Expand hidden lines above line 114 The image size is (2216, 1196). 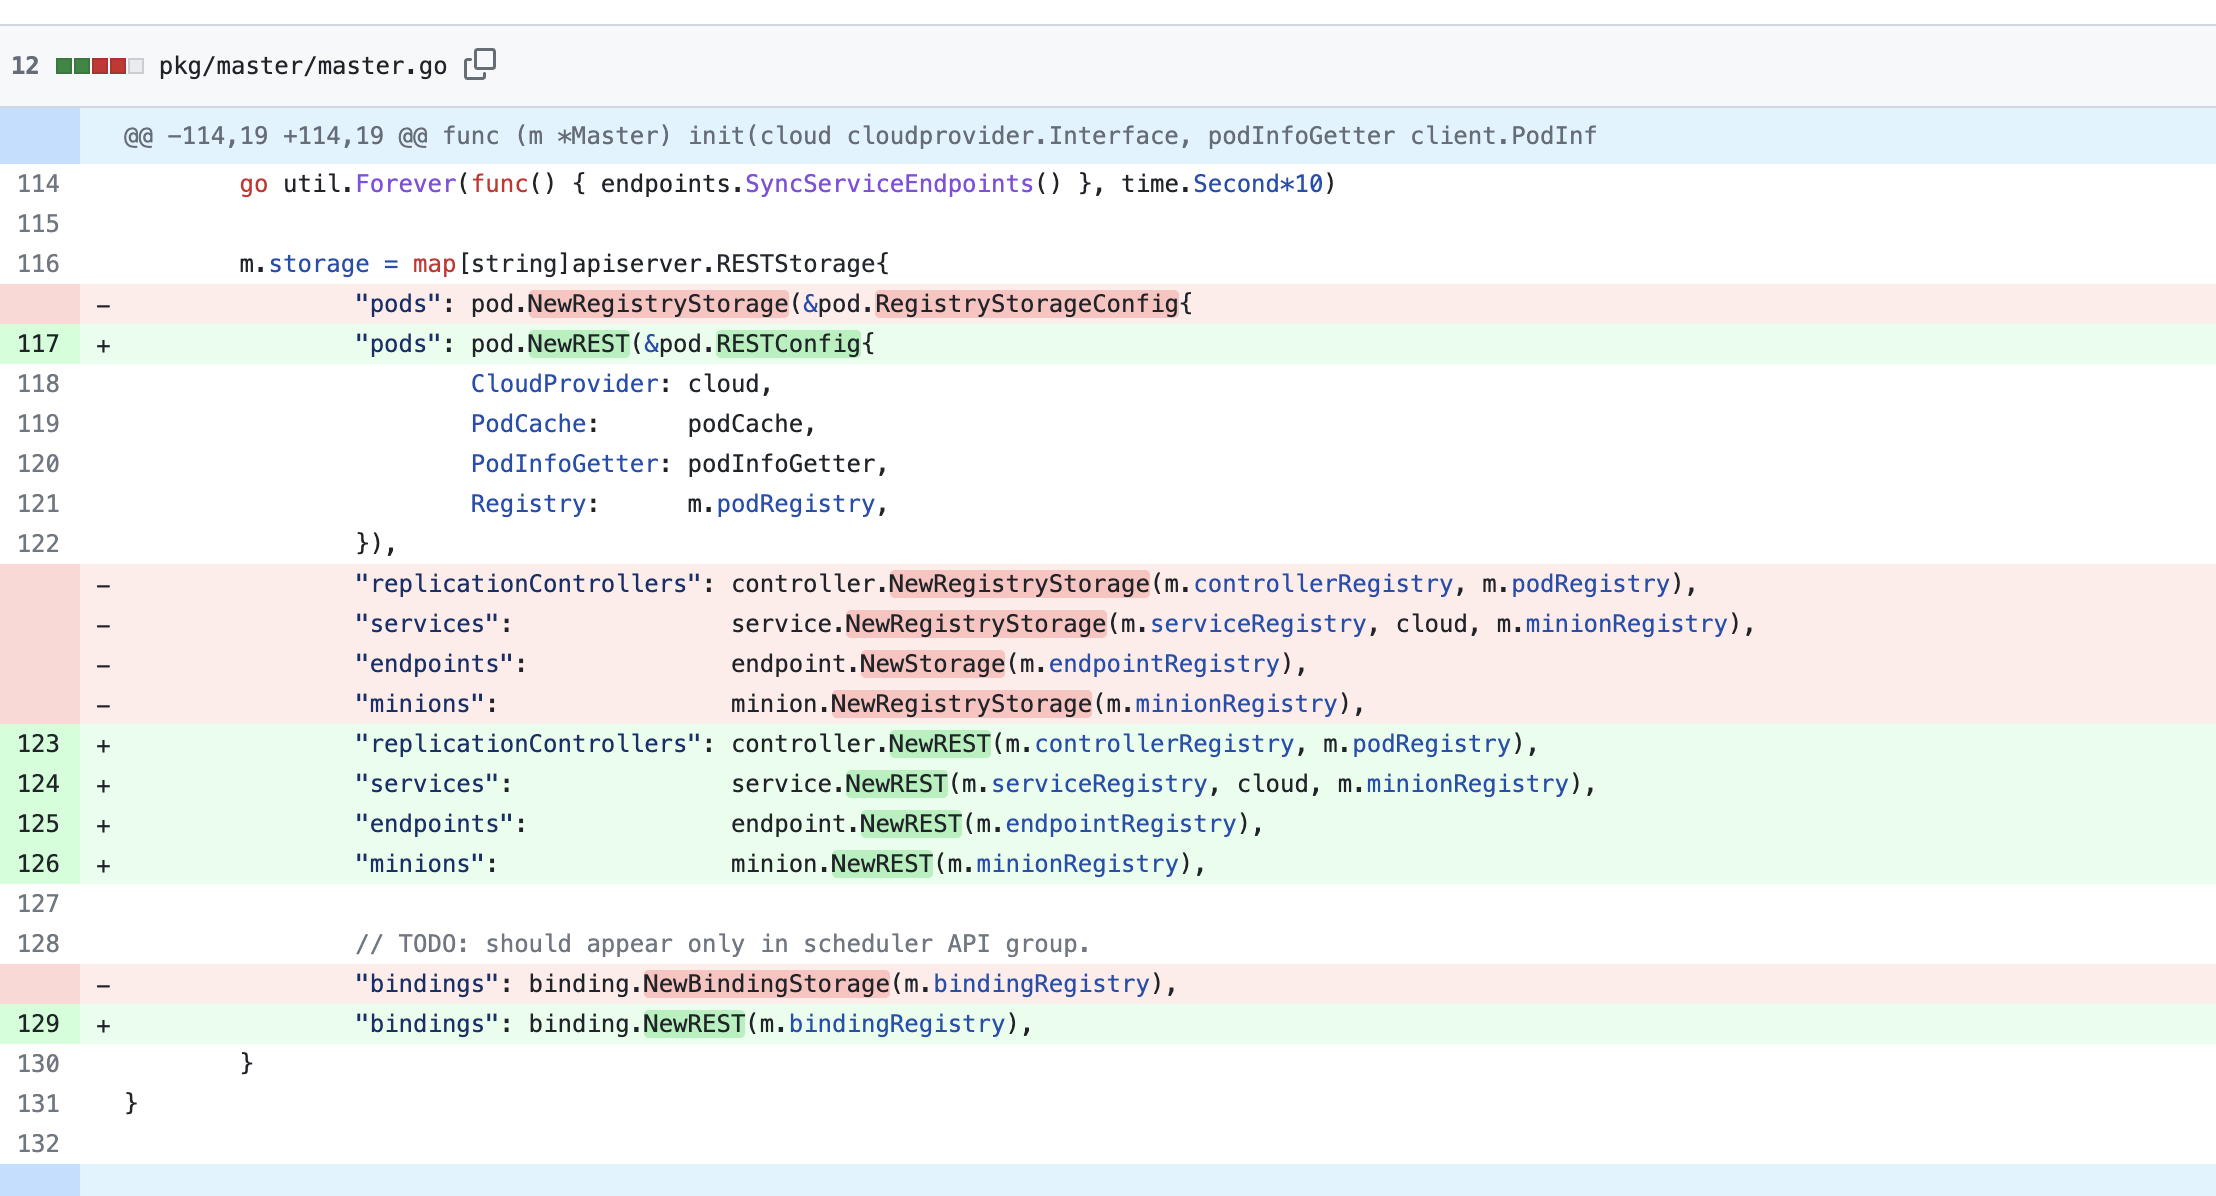[x=39, y=136]
